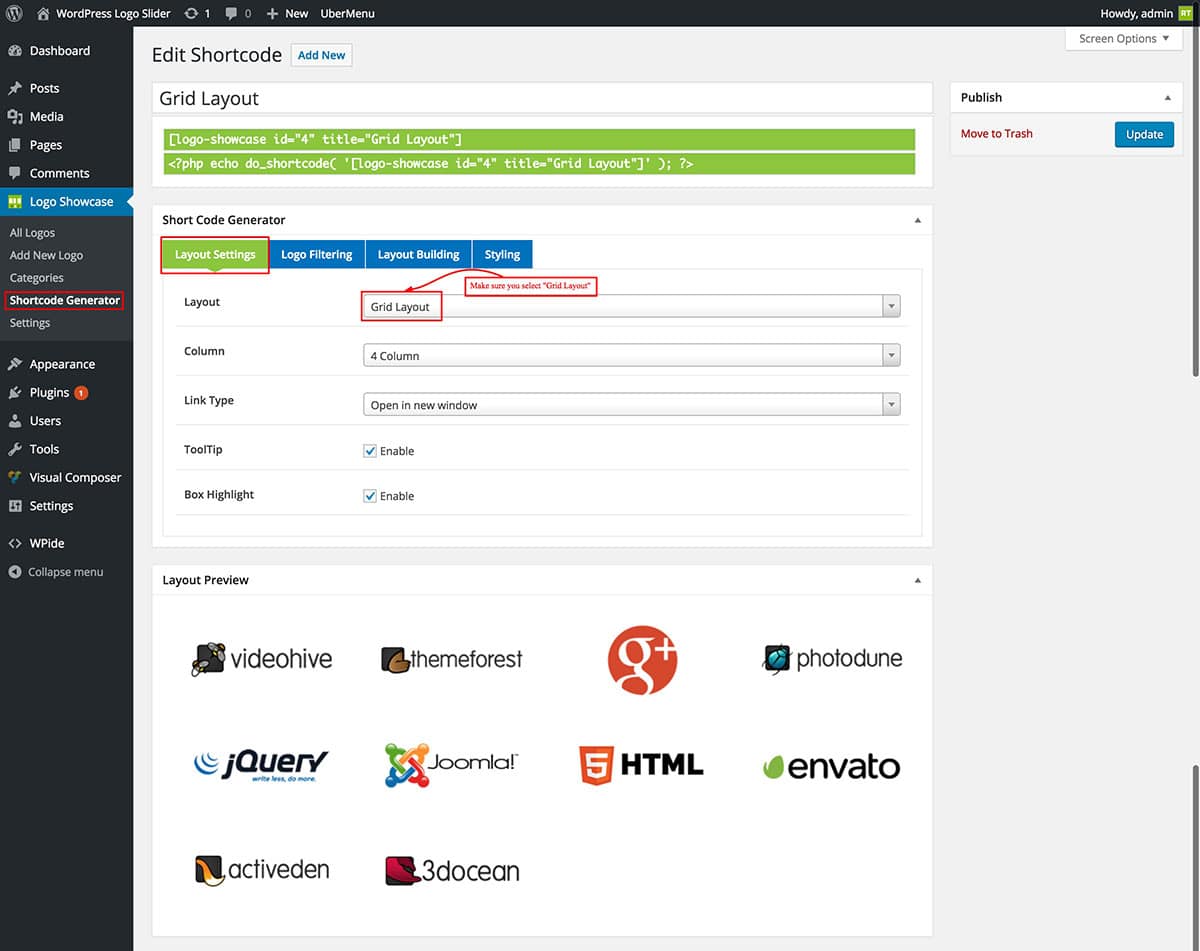Click the Tools wrench icon
Screen dimensions: 1200x951
click(x=15, y=449)
